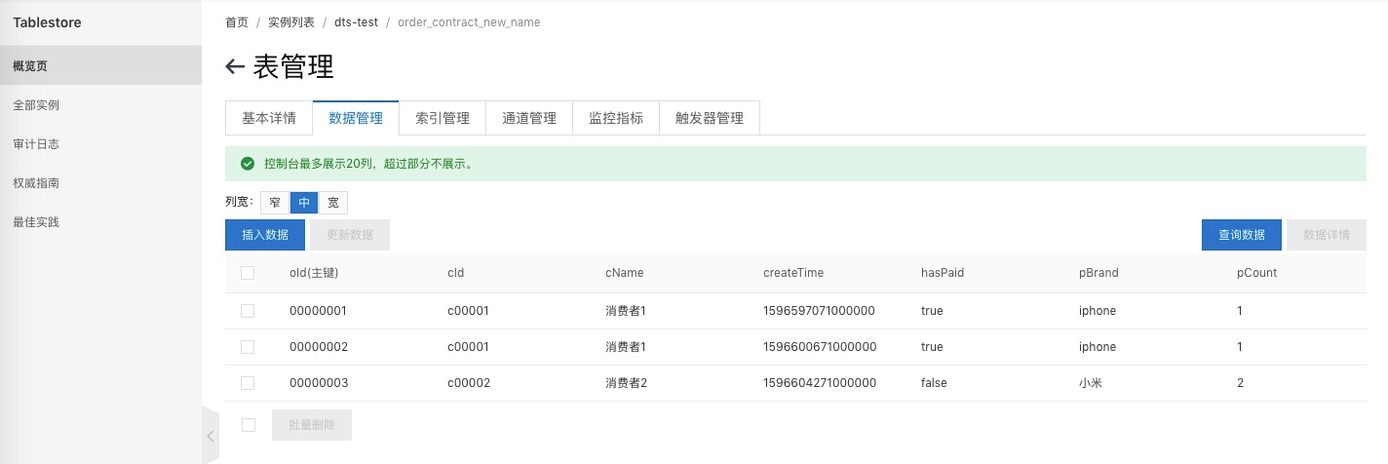Click the back arrow beside 表管理
This screenshot has width=1388, height=464.
[235, 67]
